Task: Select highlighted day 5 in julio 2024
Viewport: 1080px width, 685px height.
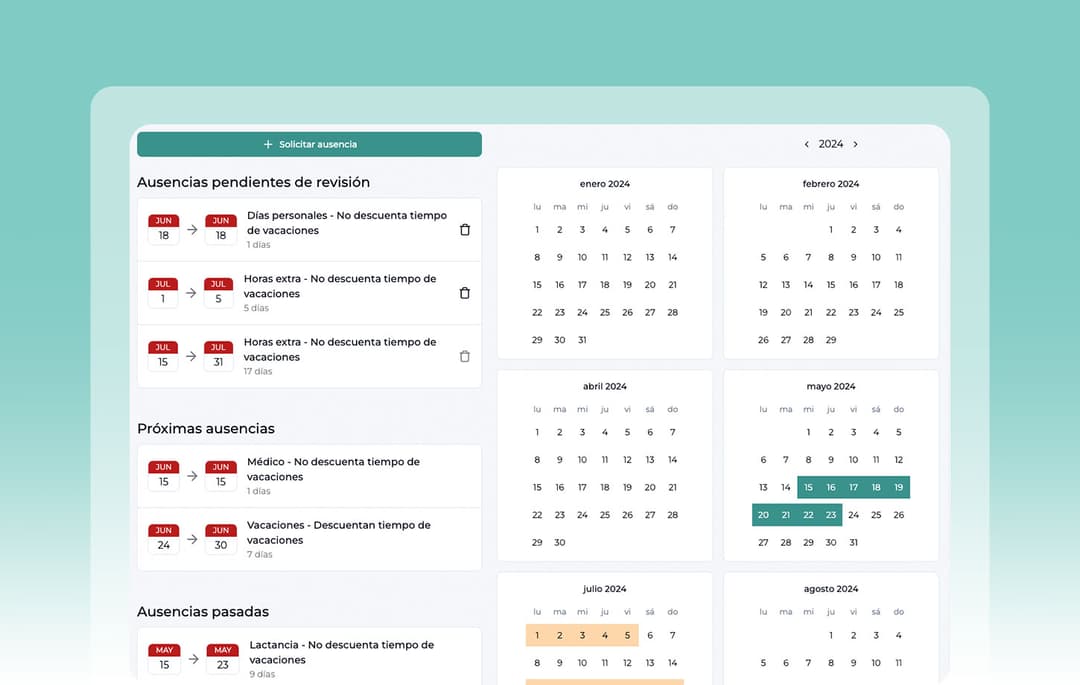Action: tap(627, 635)
